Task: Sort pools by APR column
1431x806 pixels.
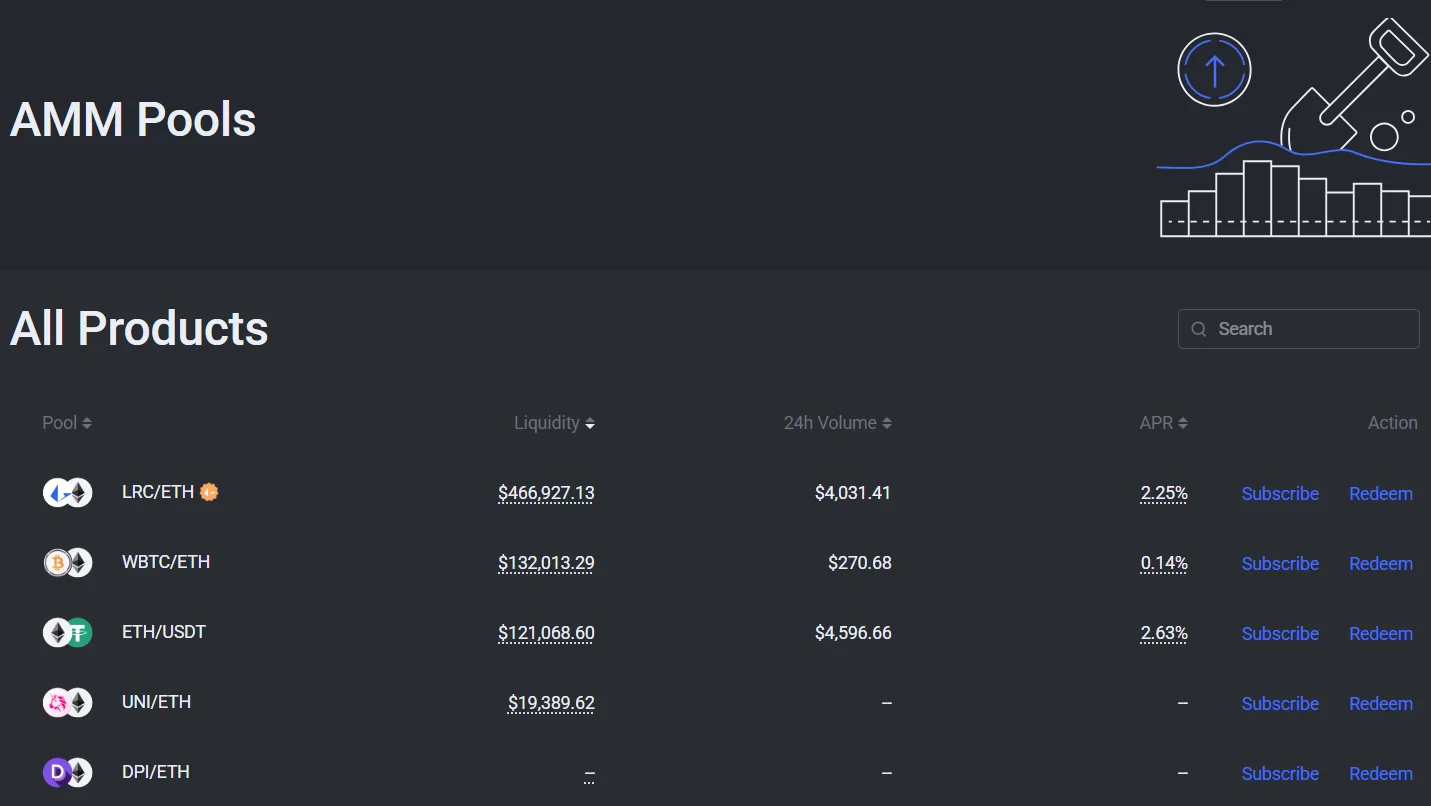Action: point(1163,423)
